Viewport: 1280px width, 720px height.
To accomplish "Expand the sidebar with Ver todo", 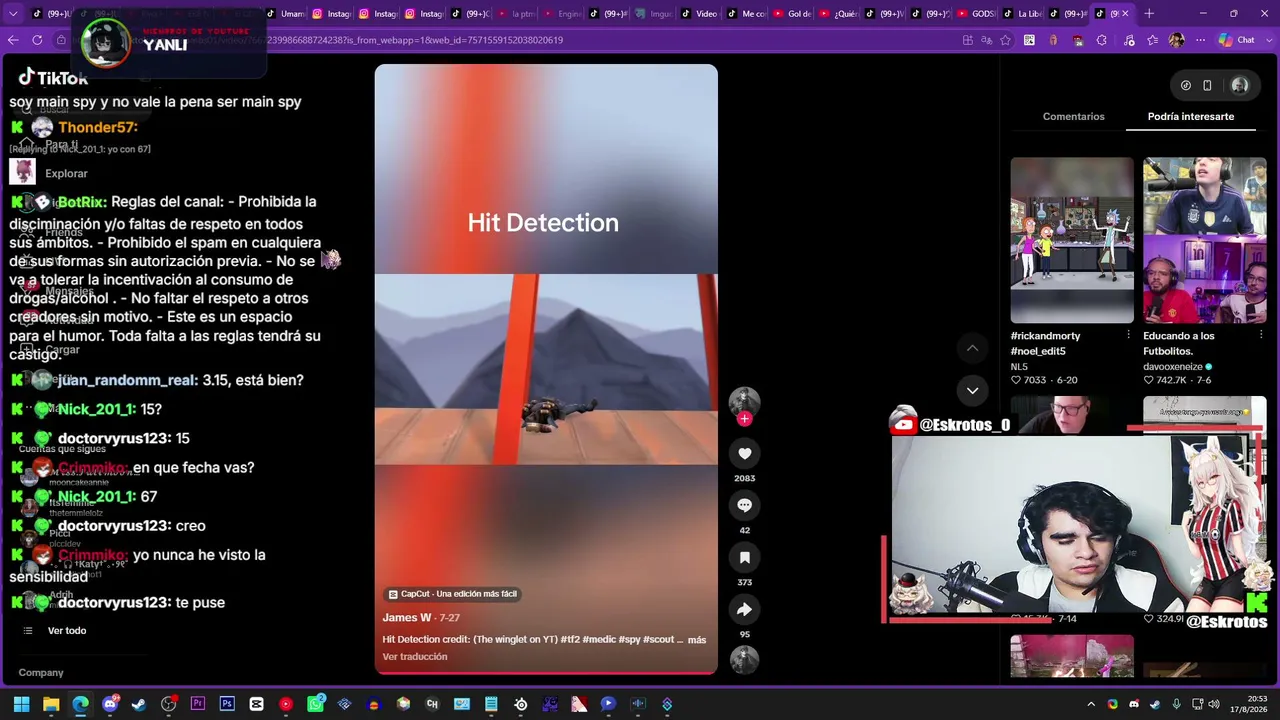I will [x=67, y=631].
